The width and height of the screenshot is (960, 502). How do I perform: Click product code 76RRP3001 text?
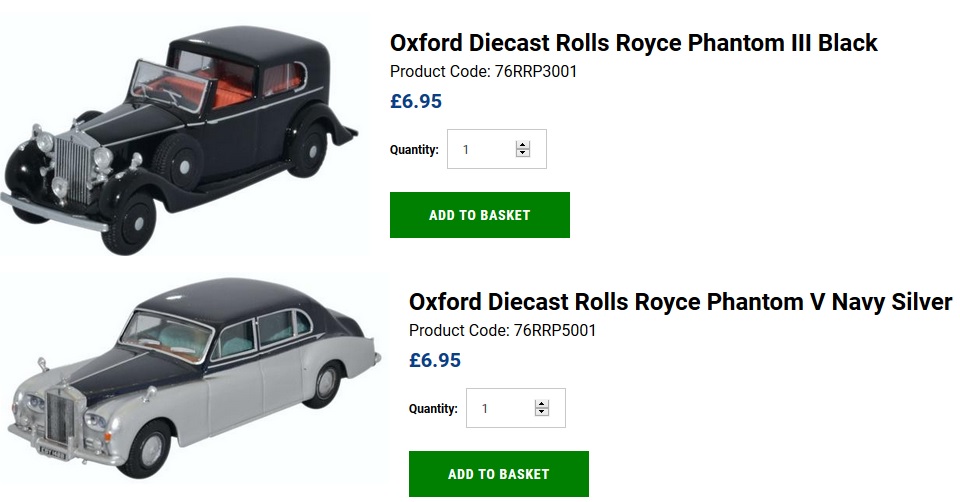(483, 72)
